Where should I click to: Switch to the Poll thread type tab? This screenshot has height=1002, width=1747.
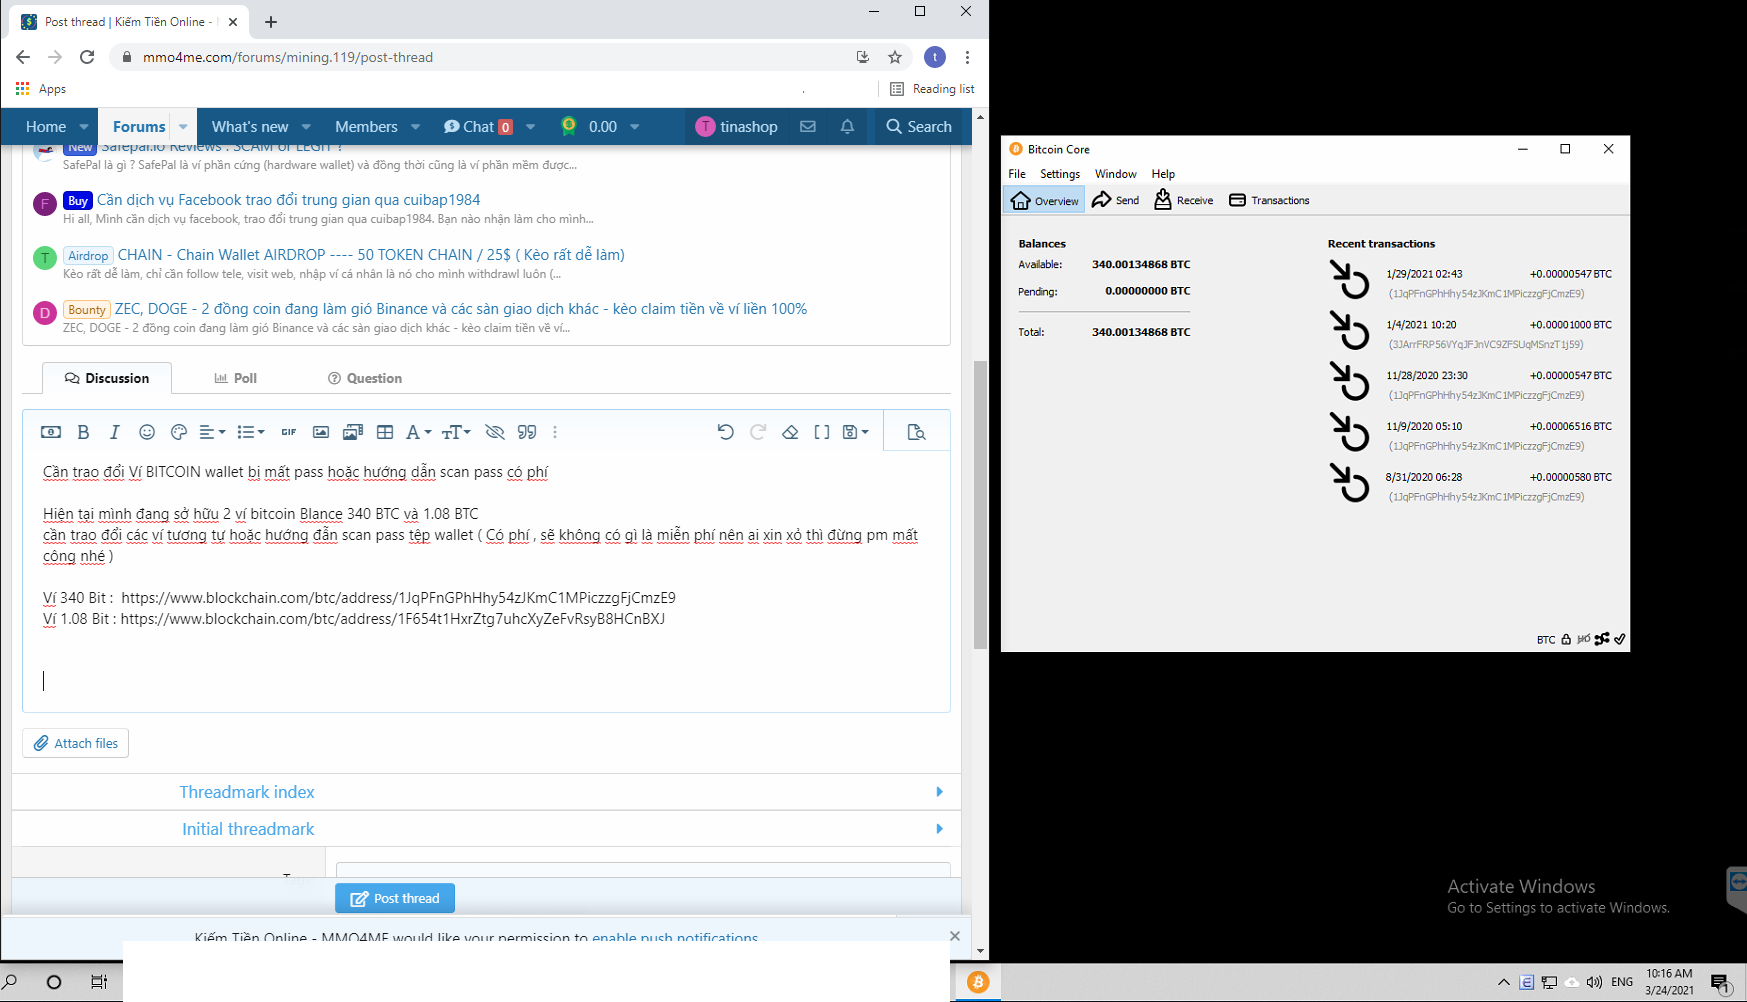coord(236,378)
